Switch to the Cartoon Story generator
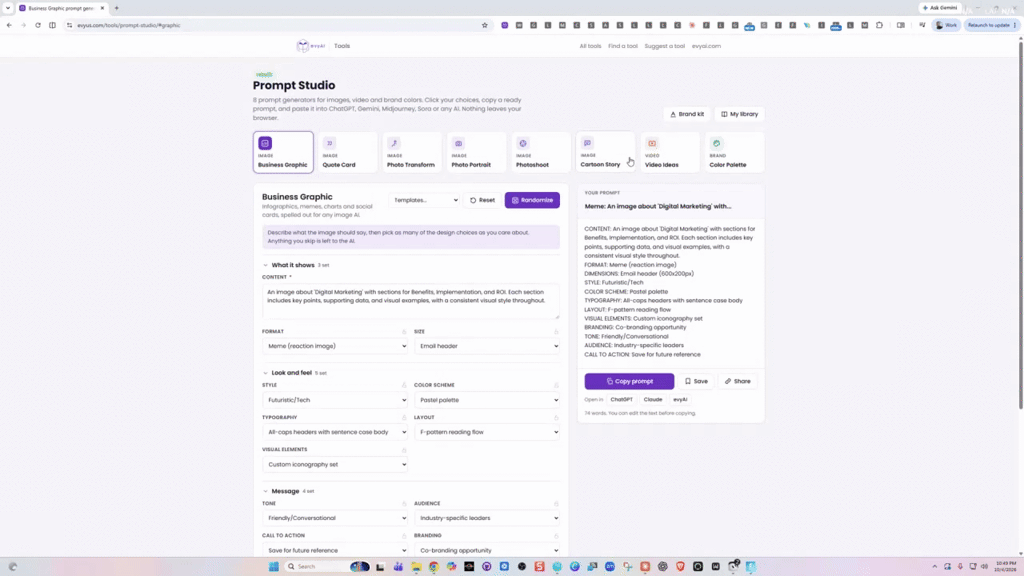The height and width of the screenshot is (576, 1024). (605, 152)
